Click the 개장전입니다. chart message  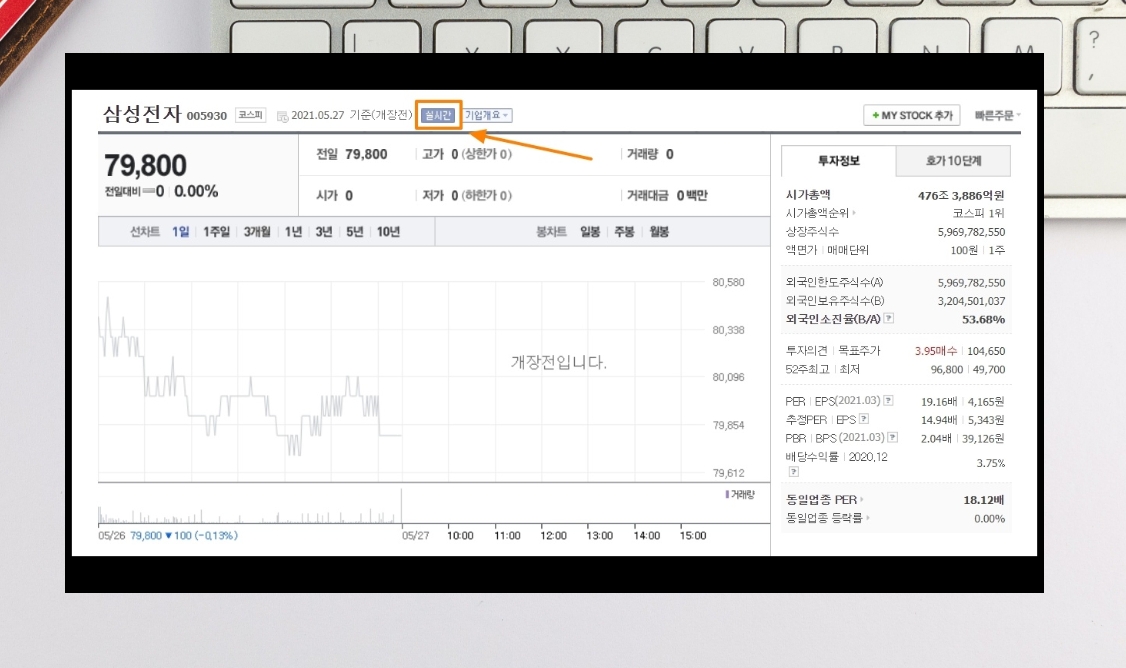pyautogui.click(x=559, y=362)
